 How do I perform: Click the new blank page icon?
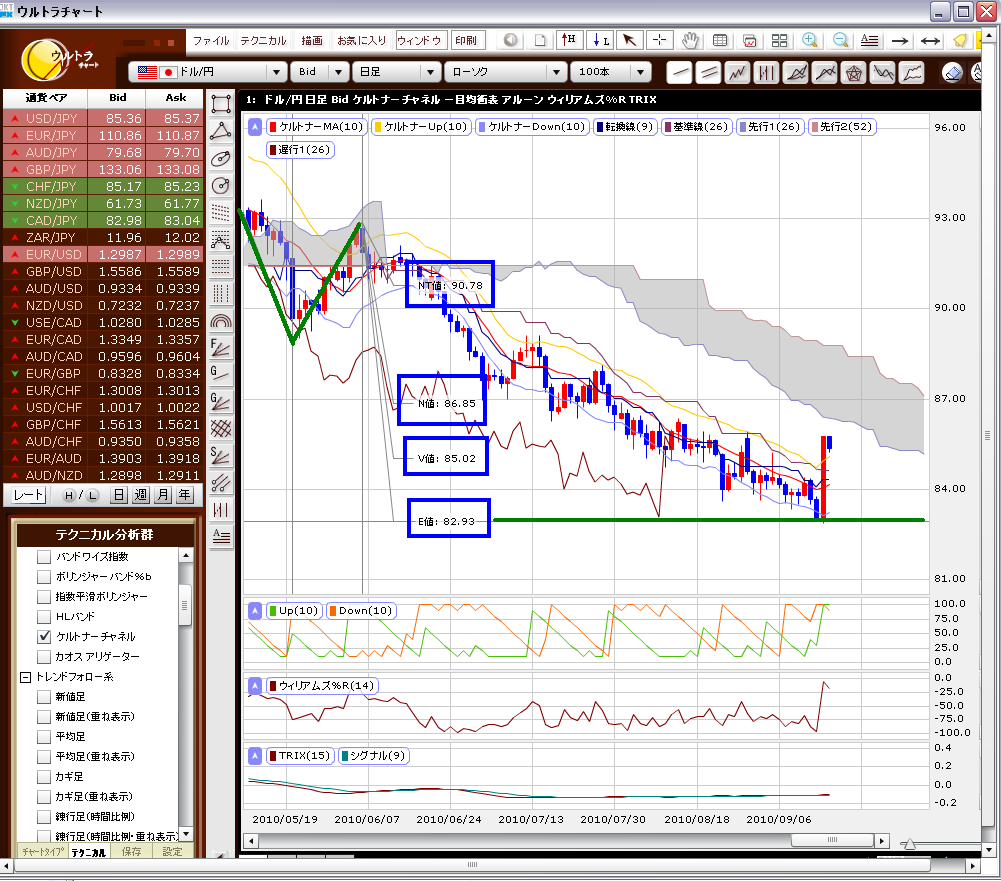coord(540,40)
